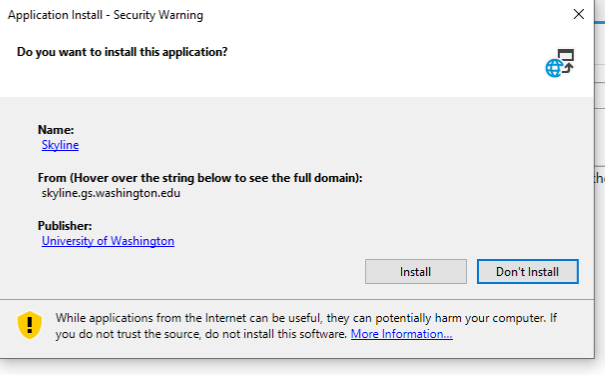Click the "Do you want to install" heading
This screenshot has width=605, height=375.
122,52
